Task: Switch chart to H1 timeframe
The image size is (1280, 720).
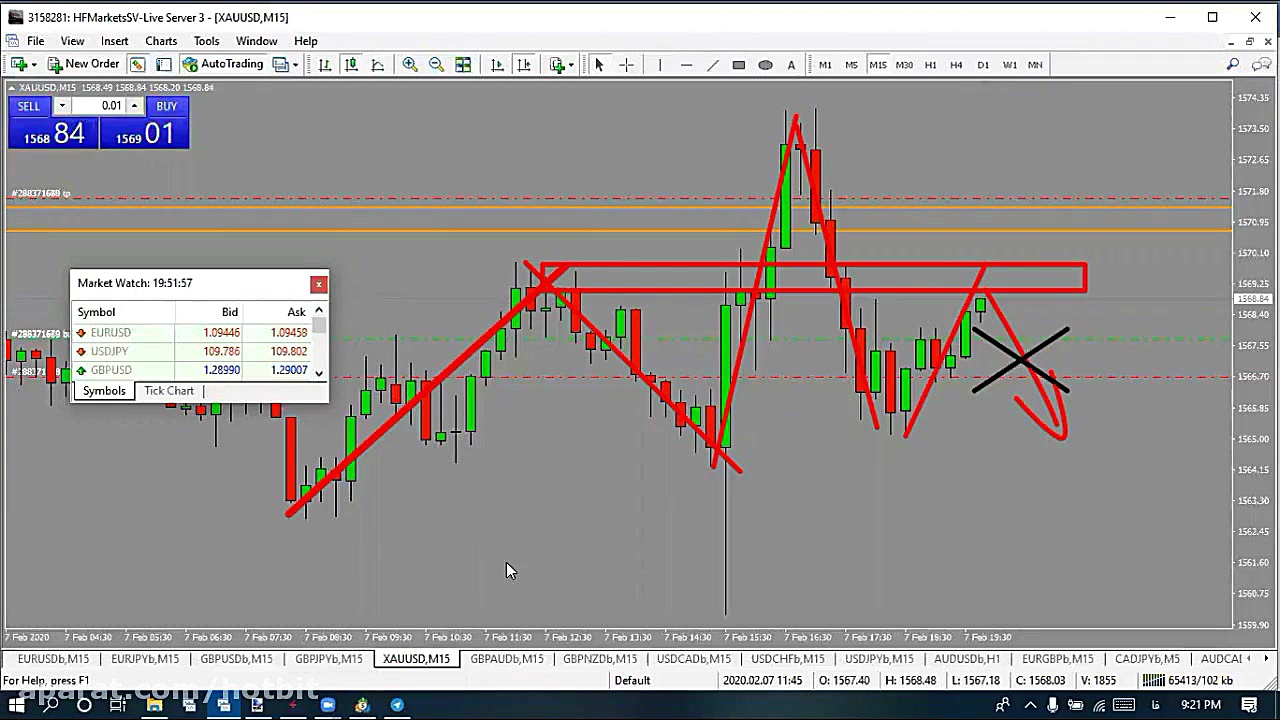Action: tap(930, 65)
